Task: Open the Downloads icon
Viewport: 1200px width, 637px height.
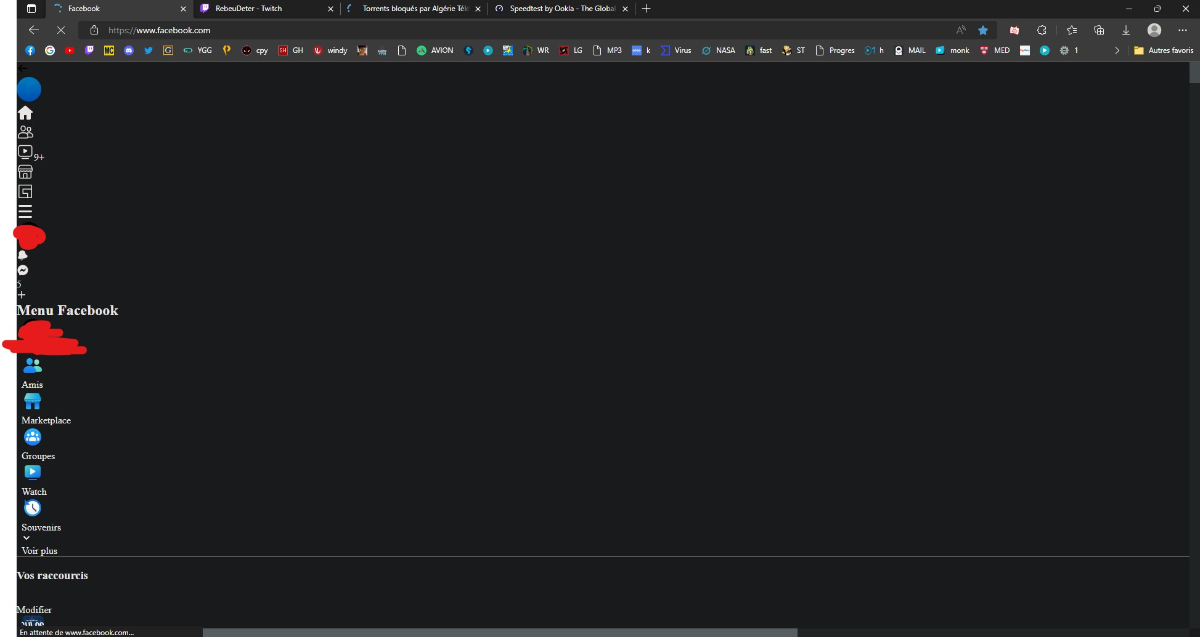Action: click(x=1127, y=30)
